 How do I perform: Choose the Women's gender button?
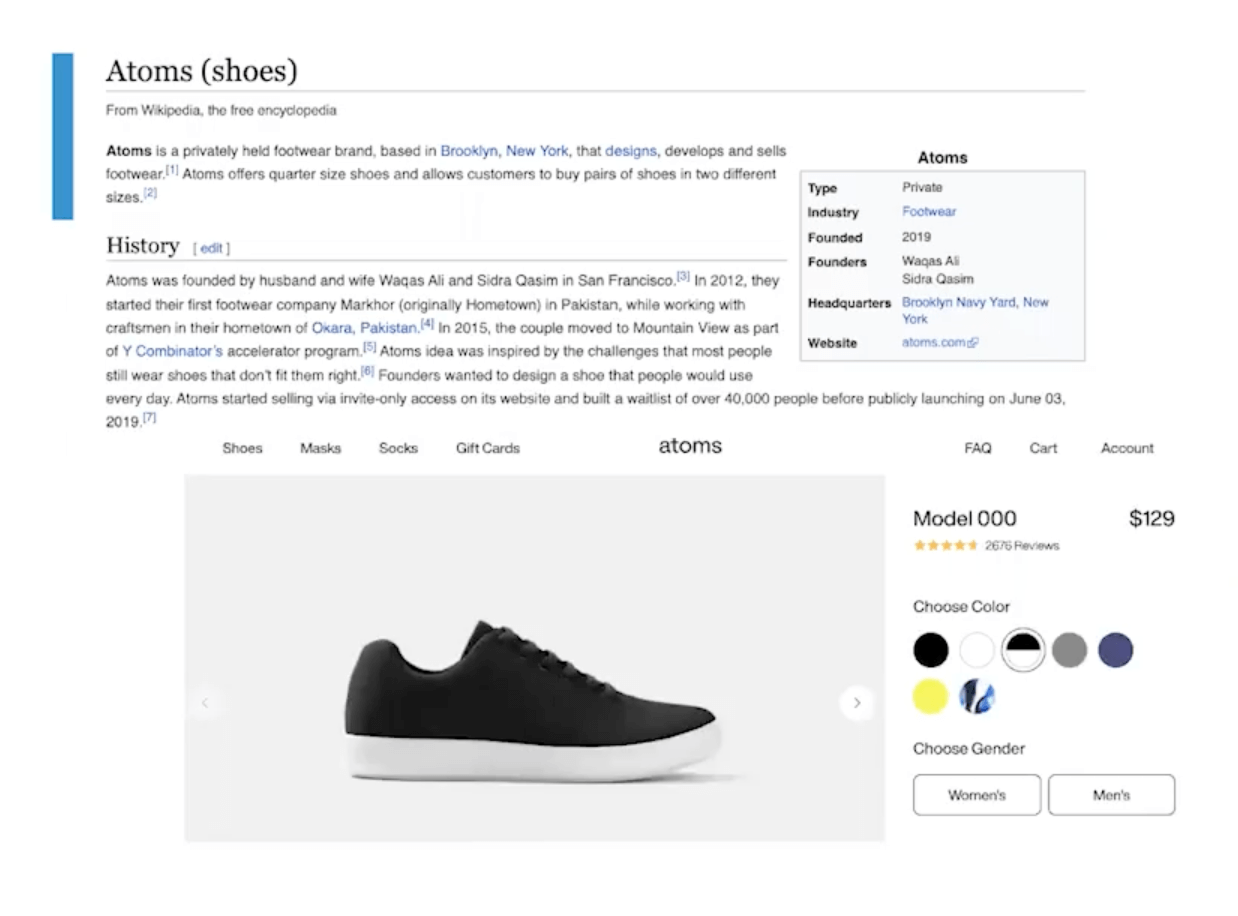(977, 795)
